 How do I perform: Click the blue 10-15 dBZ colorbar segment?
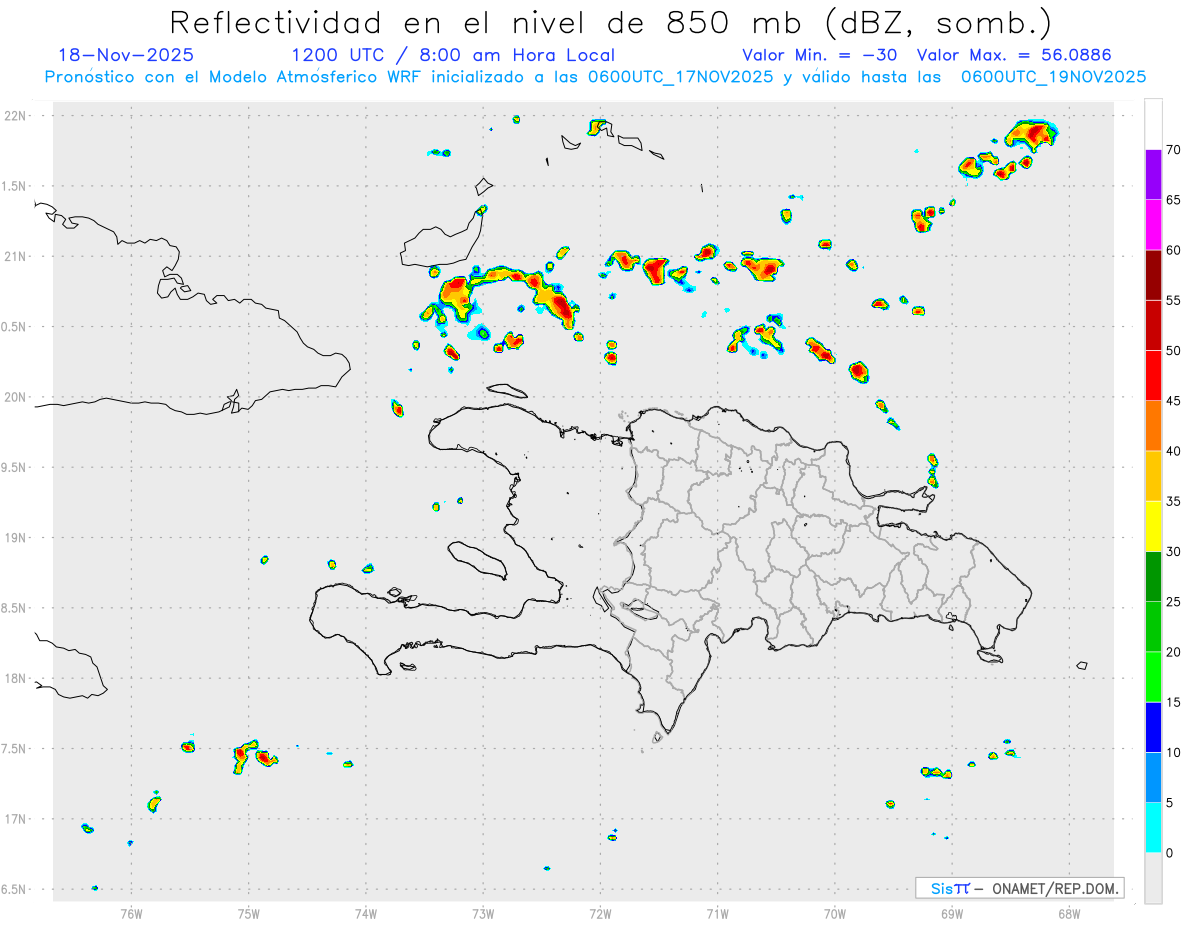[1153, 727]
